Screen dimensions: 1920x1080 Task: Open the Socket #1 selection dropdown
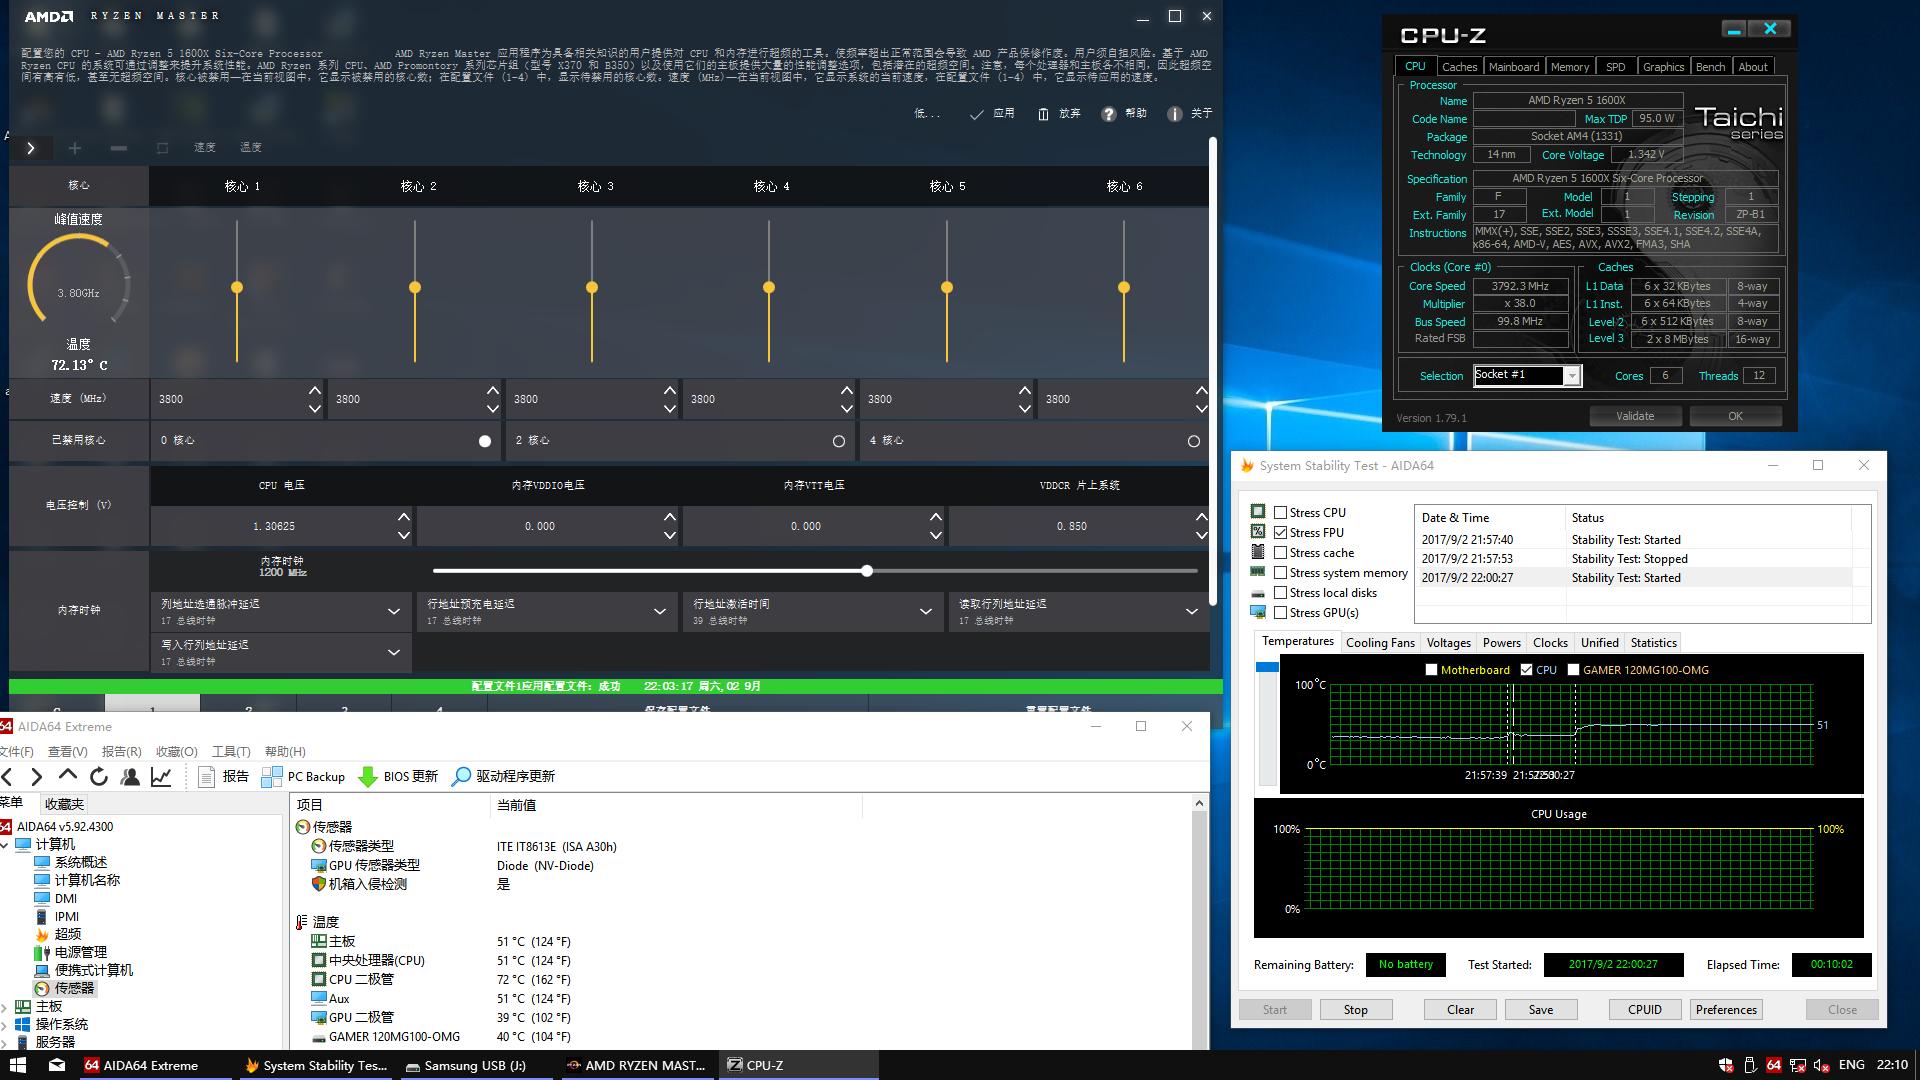[1572, 376]
